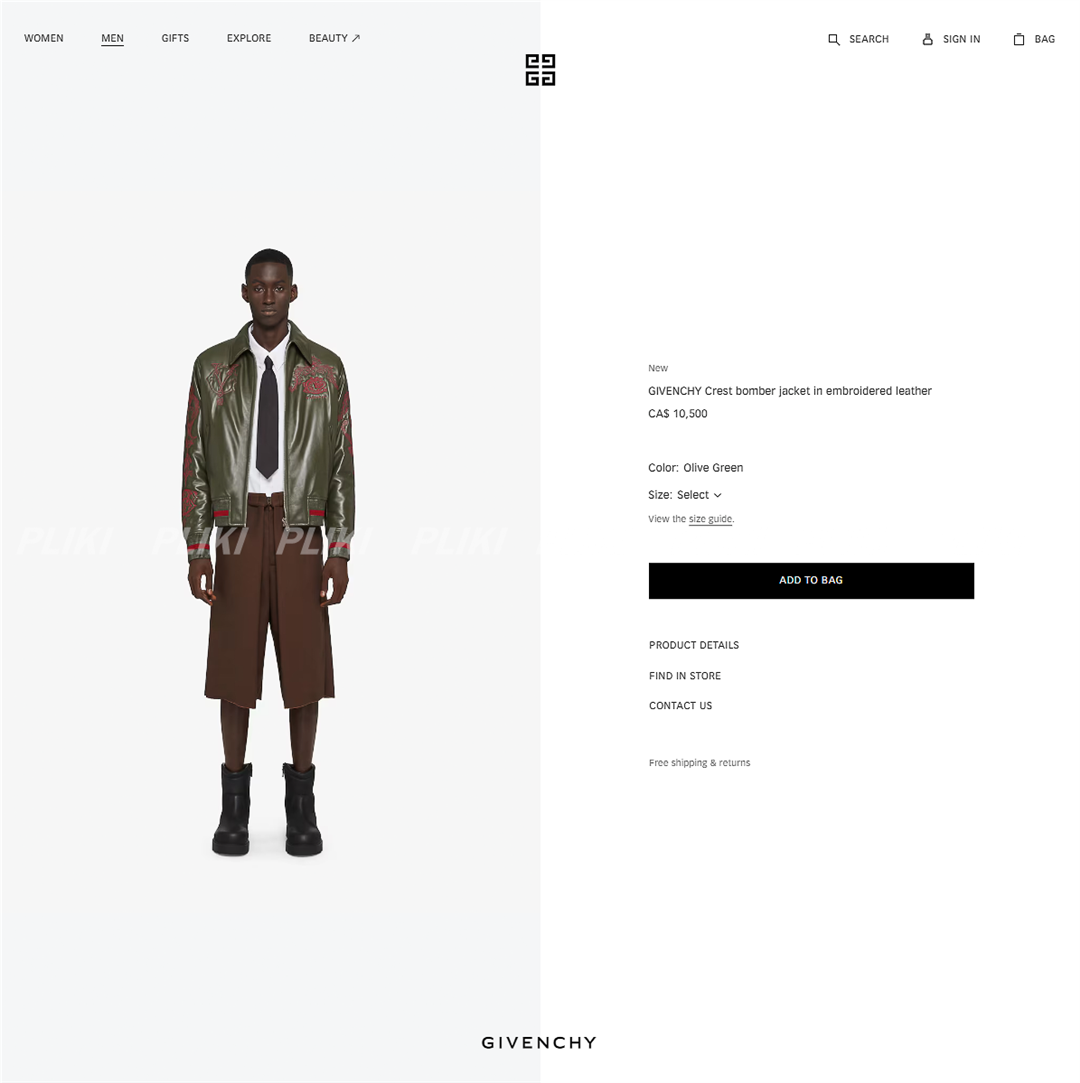1080x1083 pixels.
Task: Click the Search text link
Action: (x=869, y=39)
